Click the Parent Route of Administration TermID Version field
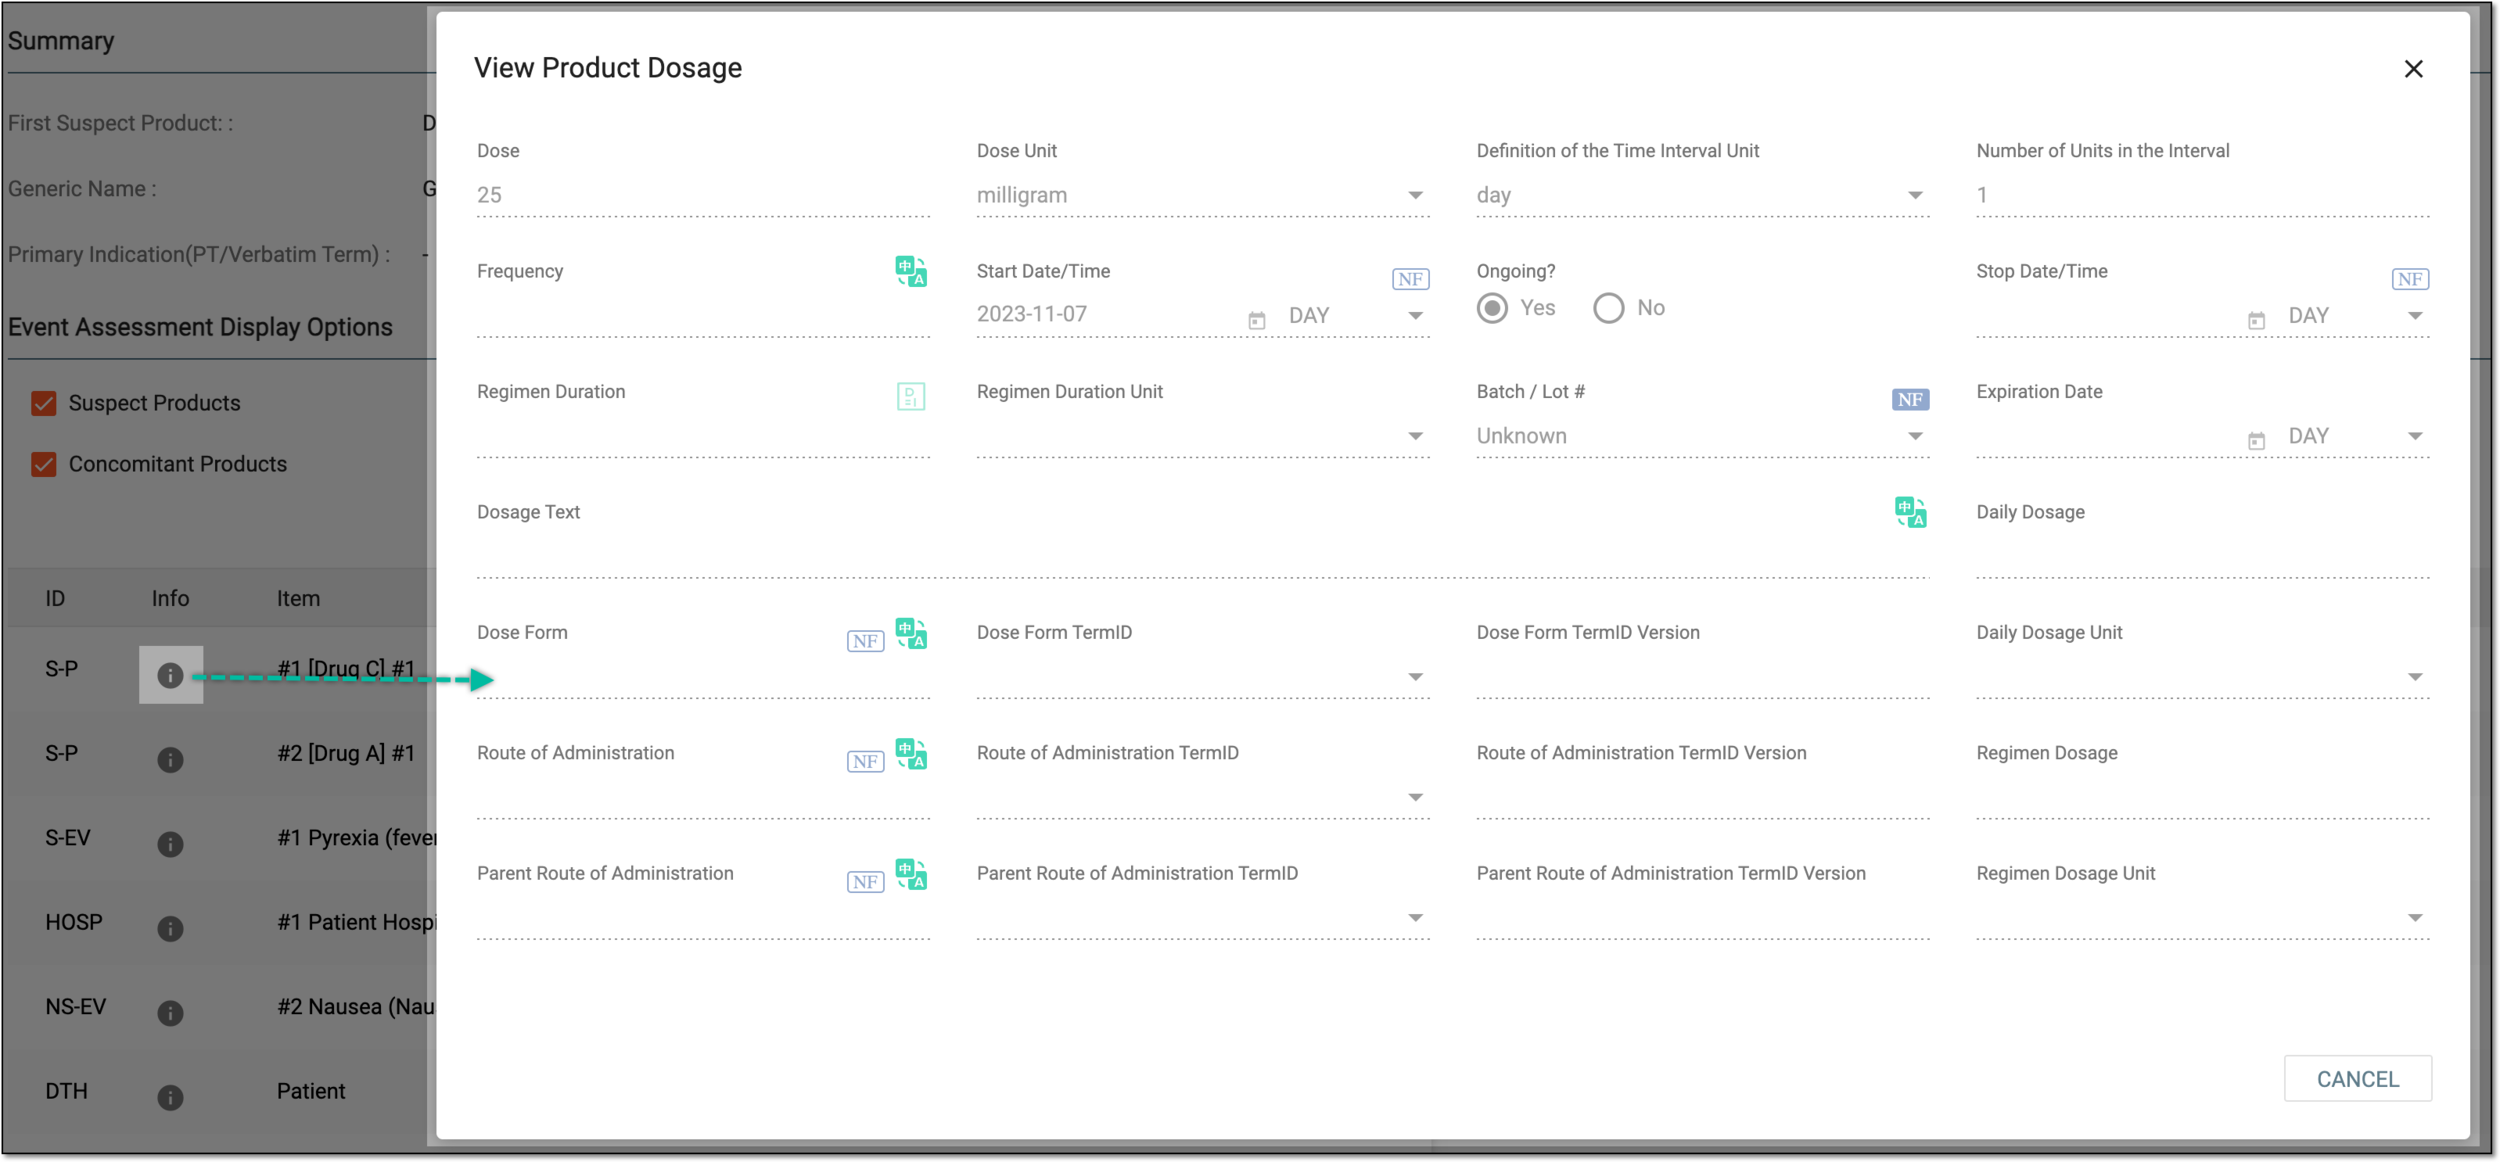 pyautogui.click(x=1702, y=919)
